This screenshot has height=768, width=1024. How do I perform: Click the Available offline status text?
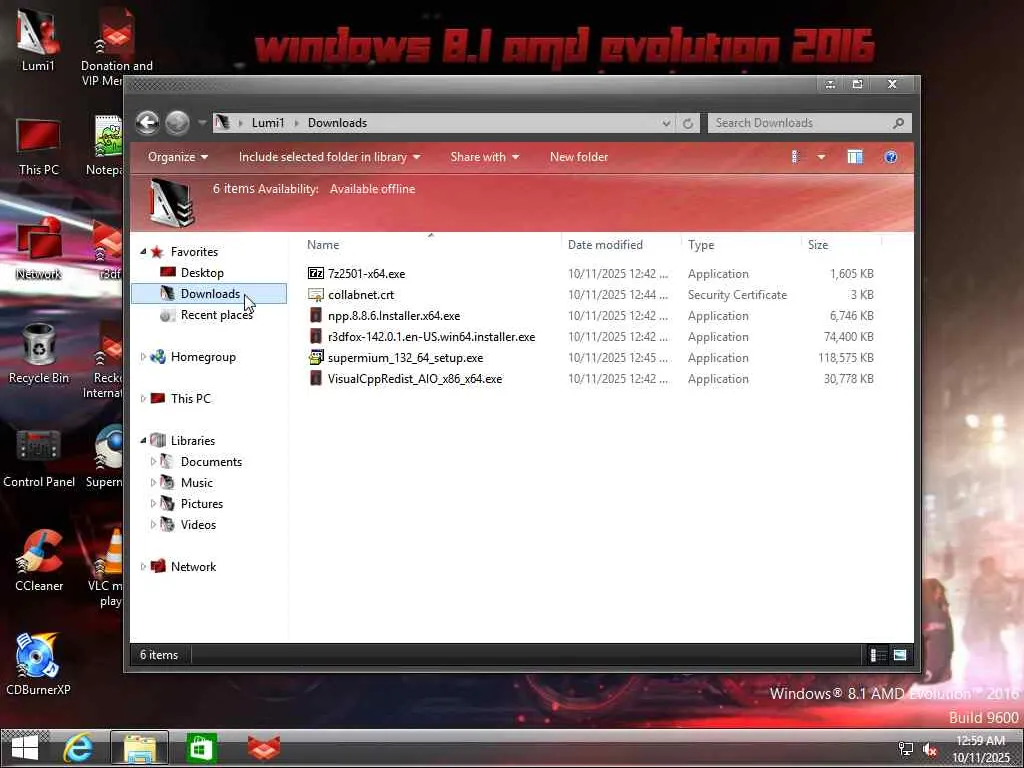coord(372,189)
